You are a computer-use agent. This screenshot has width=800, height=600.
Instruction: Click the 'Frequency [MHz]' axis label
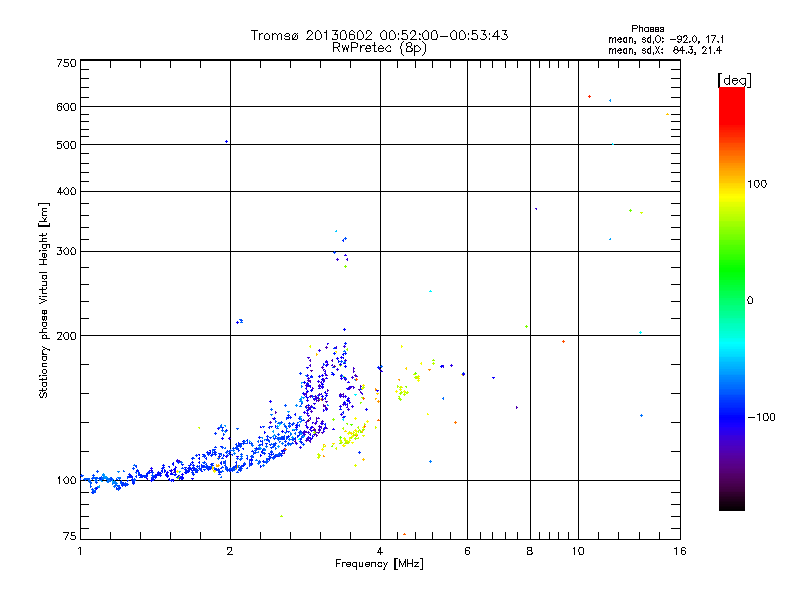379,564
